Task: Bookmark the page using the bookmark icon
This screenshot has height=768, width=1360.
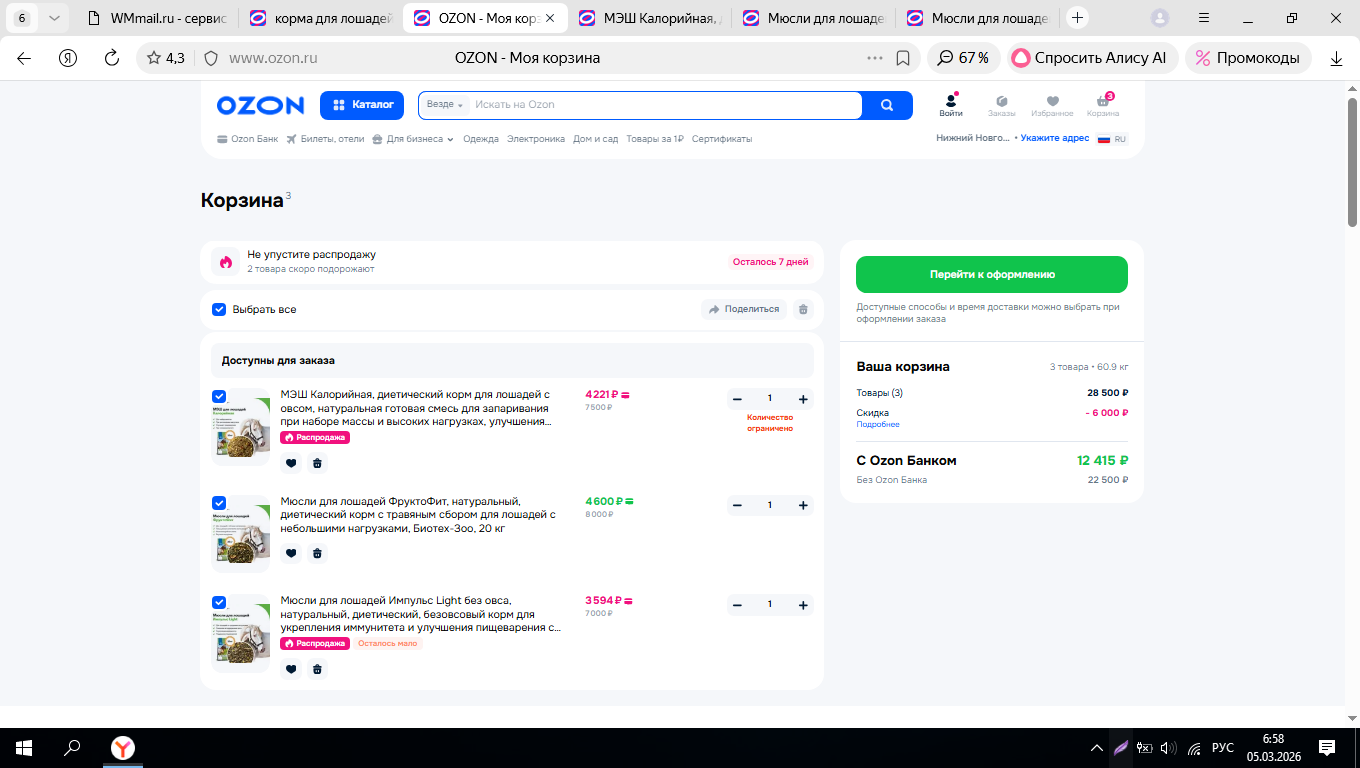Action: pos(903,58)
